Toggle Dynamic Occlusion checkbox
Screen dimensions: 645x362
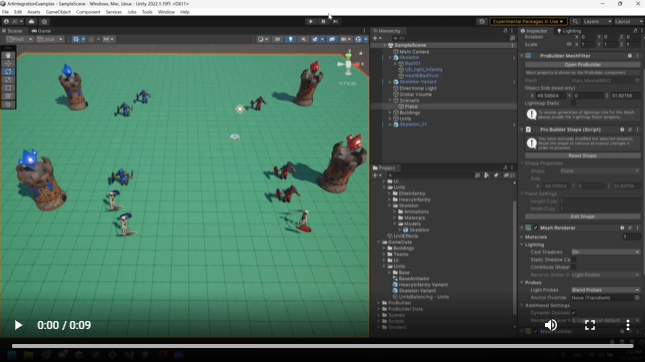[x=573, y=313]
